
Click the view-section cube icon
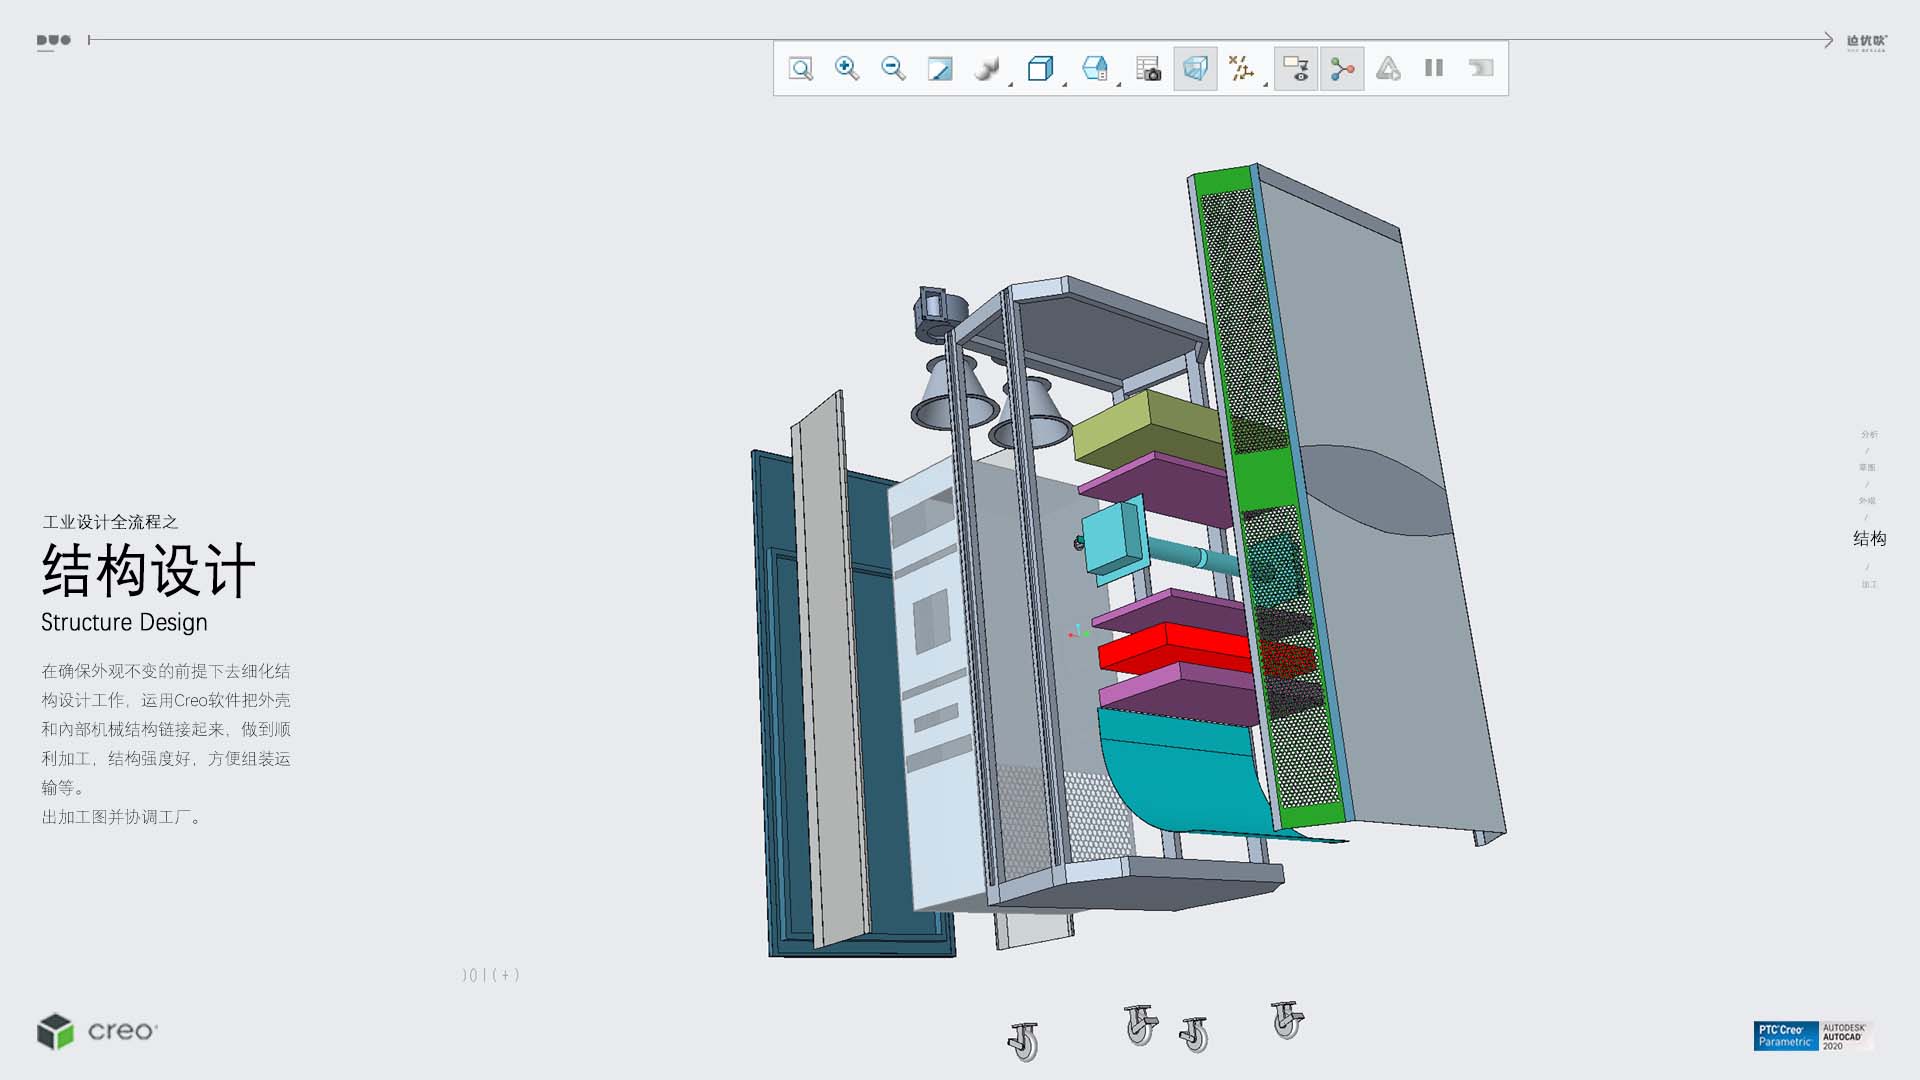point(1095,69)
